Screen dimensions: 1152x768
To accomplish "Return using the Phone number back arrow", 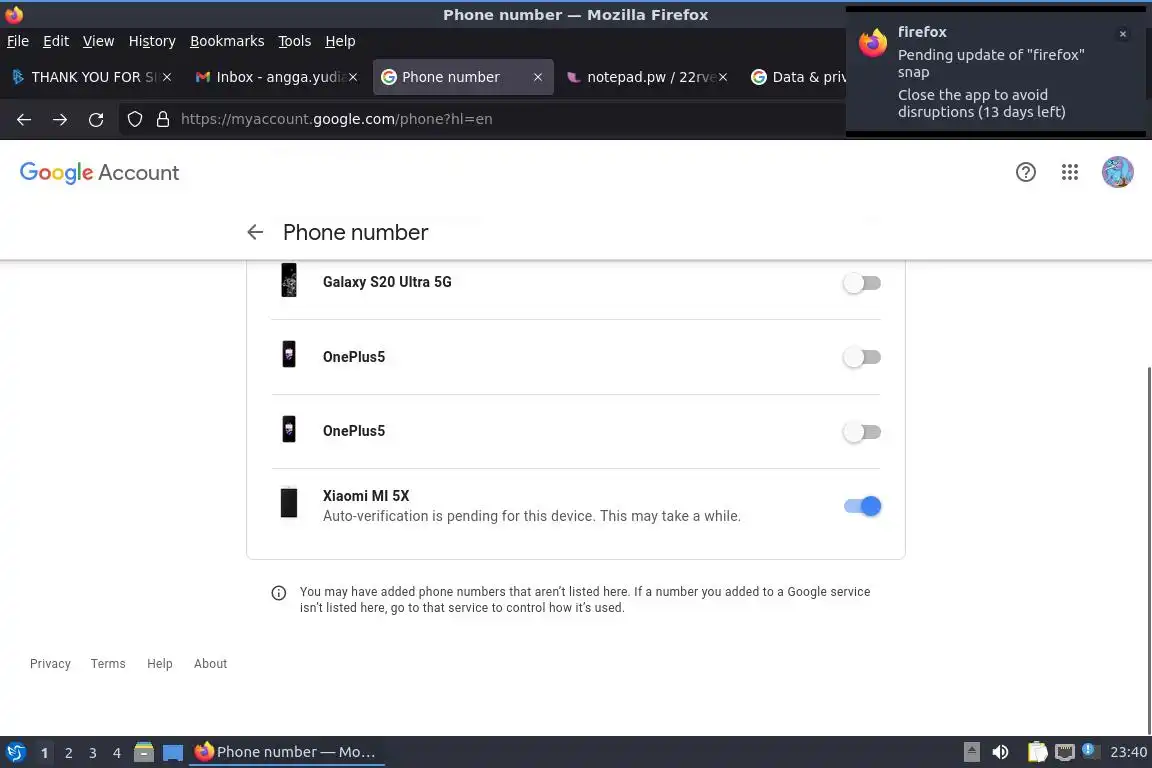I will tap(255, 232).
